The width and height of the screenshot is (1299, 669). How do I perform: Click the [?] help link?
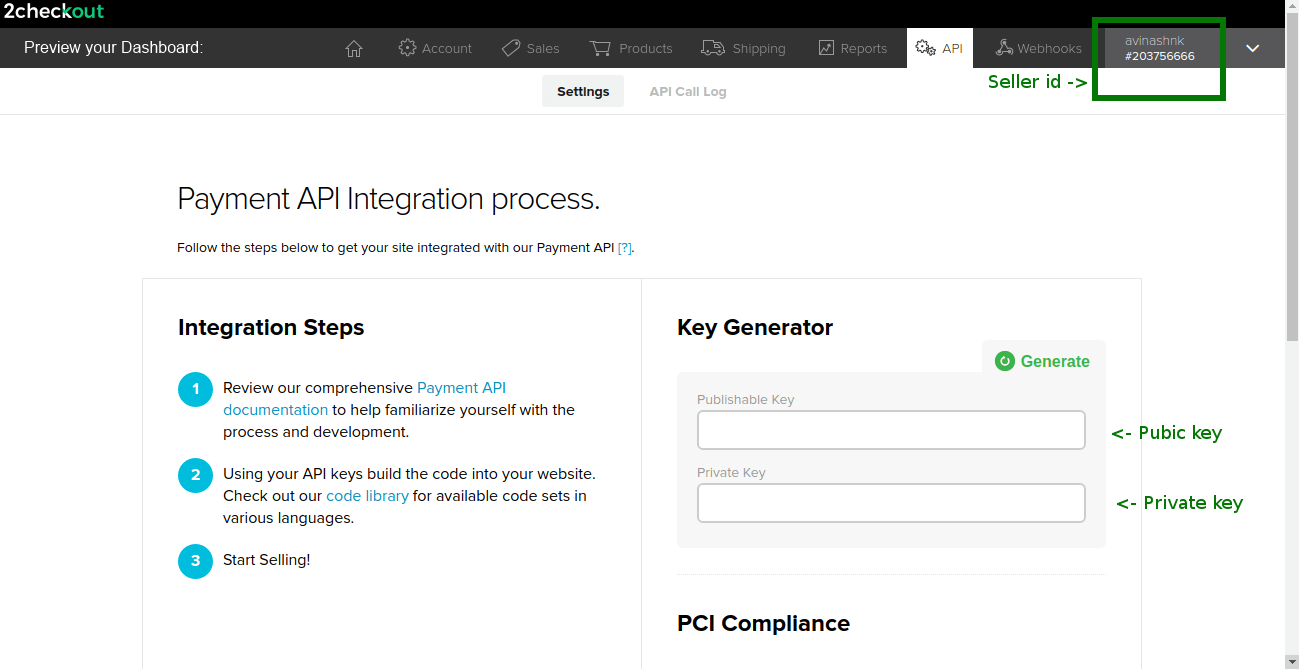pyautogui.click(x=625, y=248)
